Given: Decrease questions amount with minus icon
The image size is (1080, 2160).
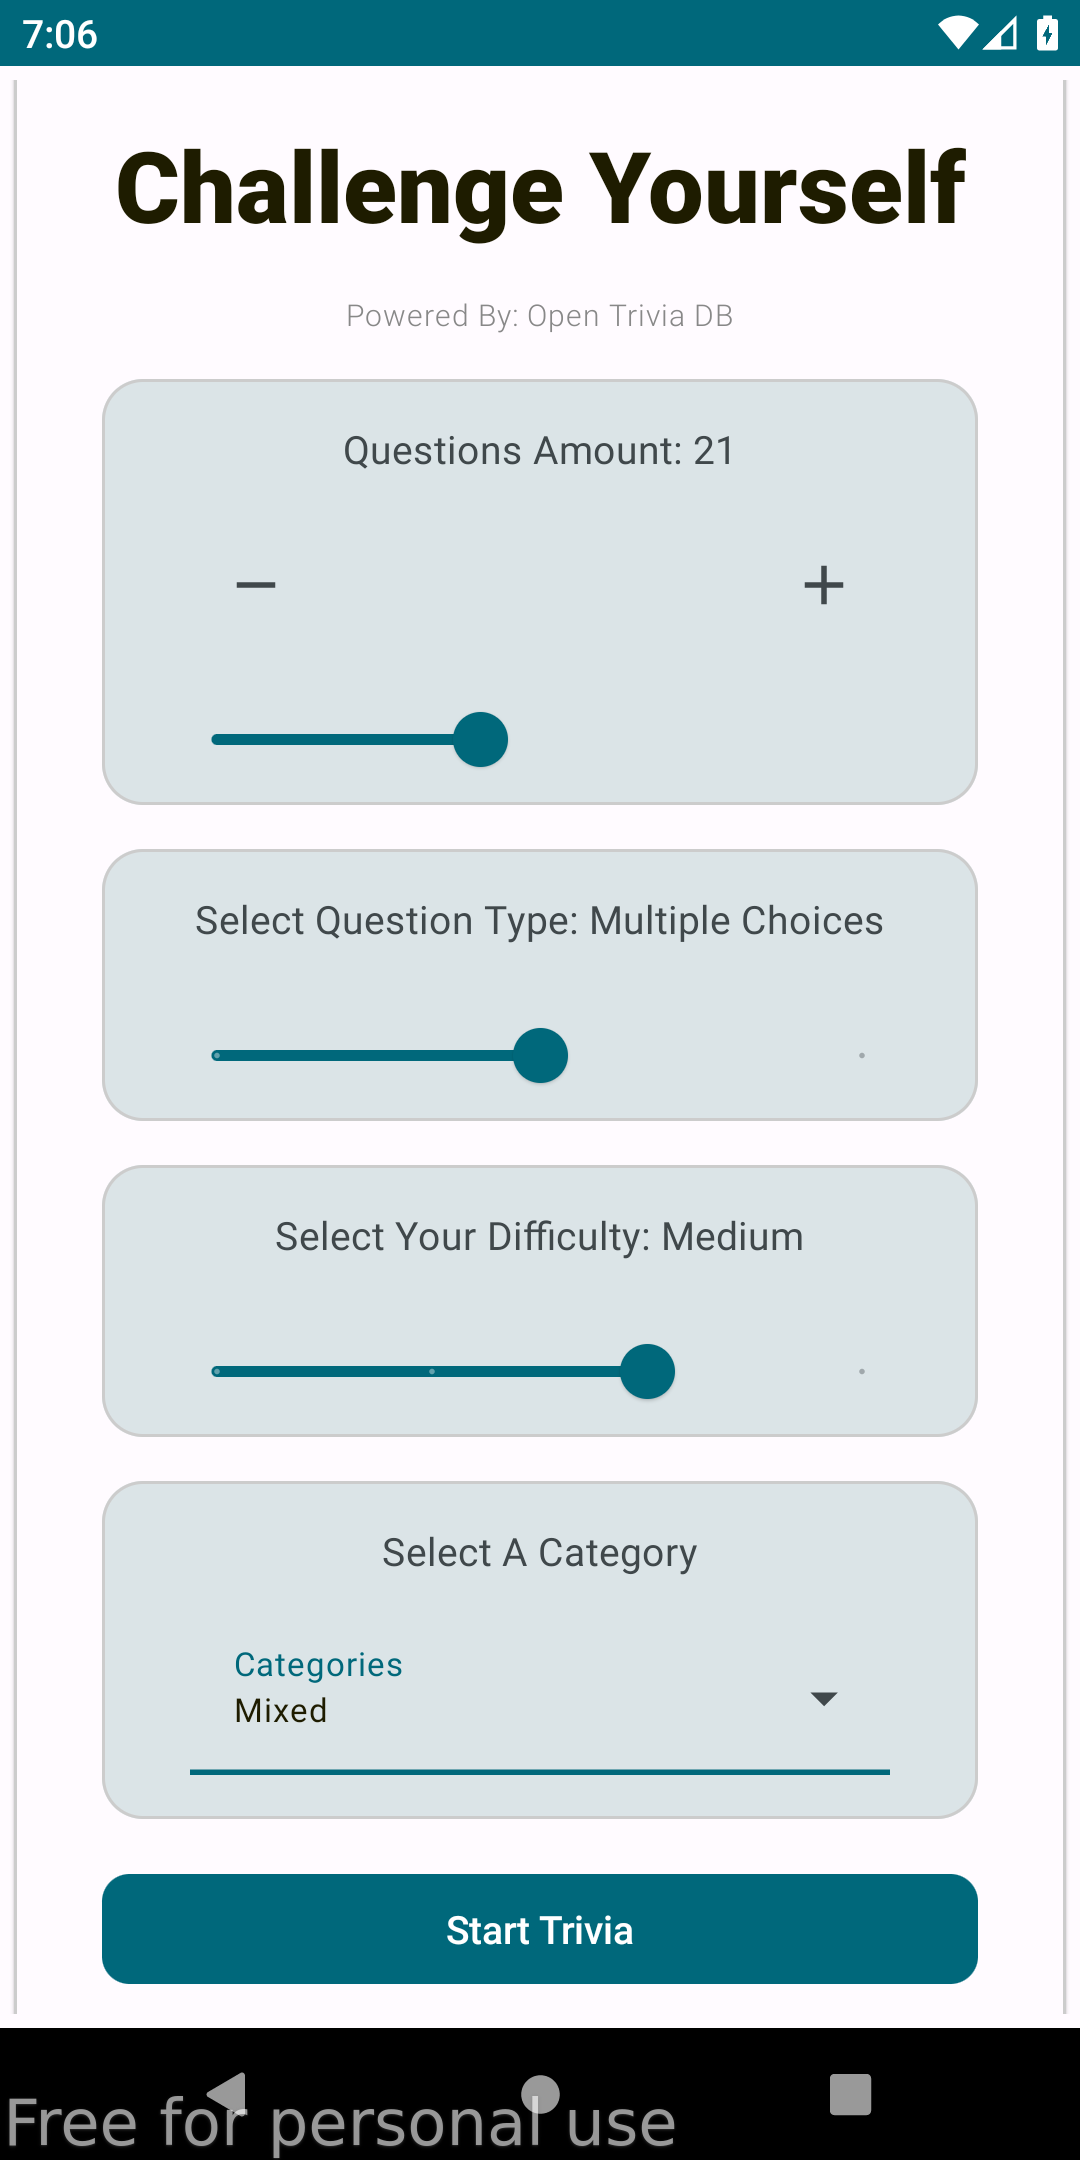Looking at the screenshot, I should 256,585.
